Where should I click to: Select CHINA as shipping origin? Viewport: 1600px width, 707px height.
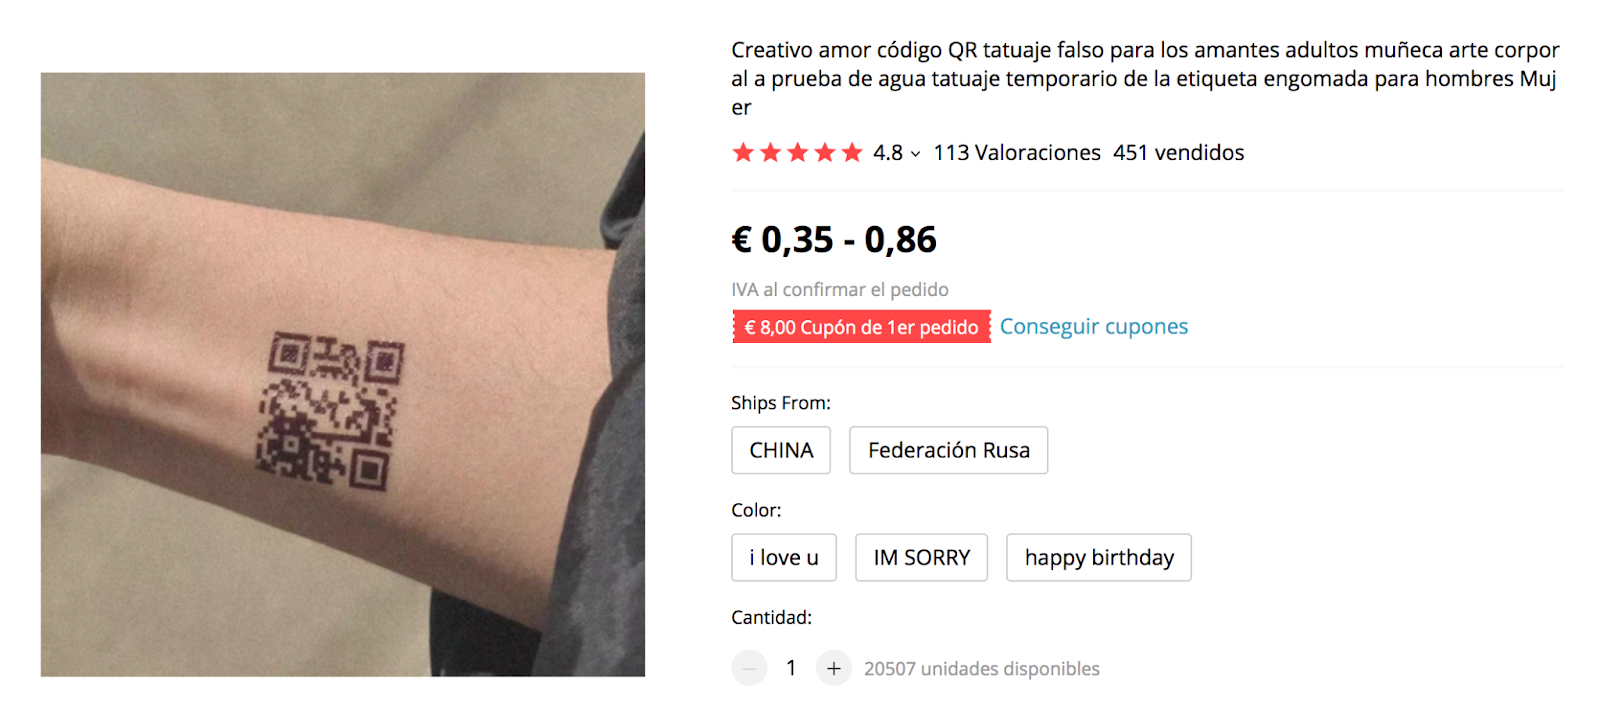pos(781,450)
